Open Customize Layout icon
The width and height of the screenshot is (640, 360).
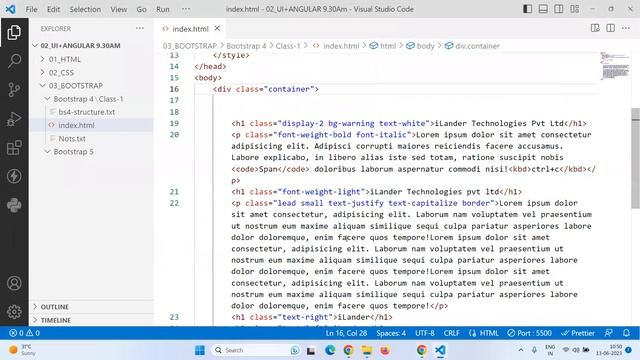575,9
